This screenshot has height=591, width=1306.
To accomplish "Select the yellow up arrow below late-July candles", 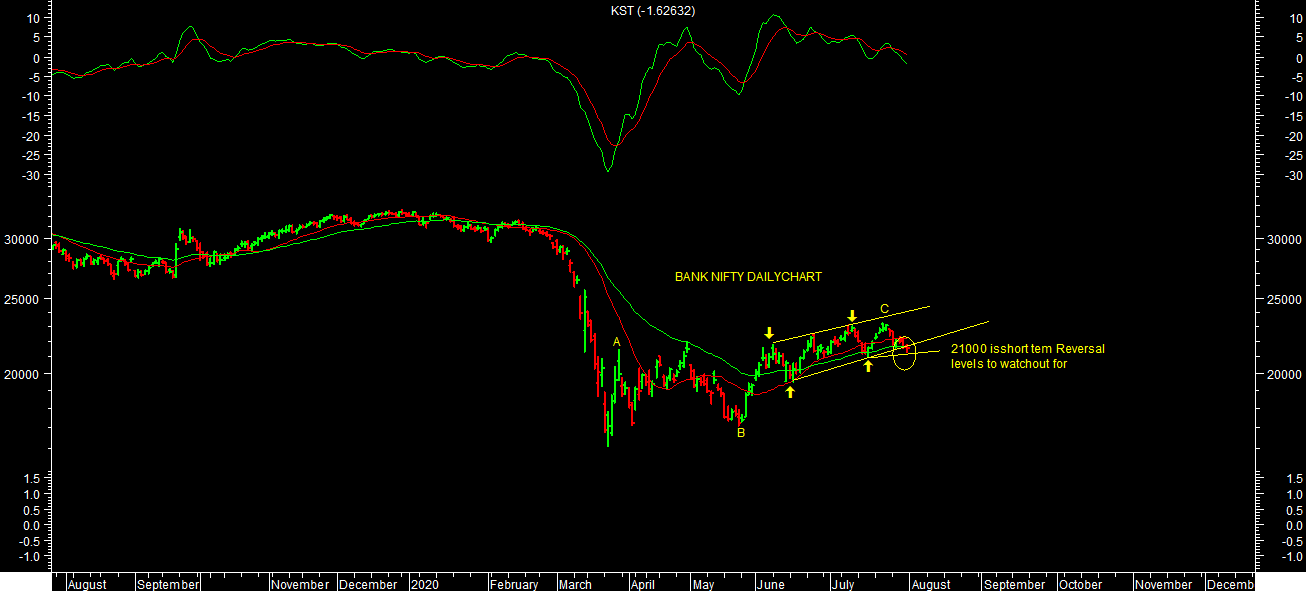I will coord(868,366).
